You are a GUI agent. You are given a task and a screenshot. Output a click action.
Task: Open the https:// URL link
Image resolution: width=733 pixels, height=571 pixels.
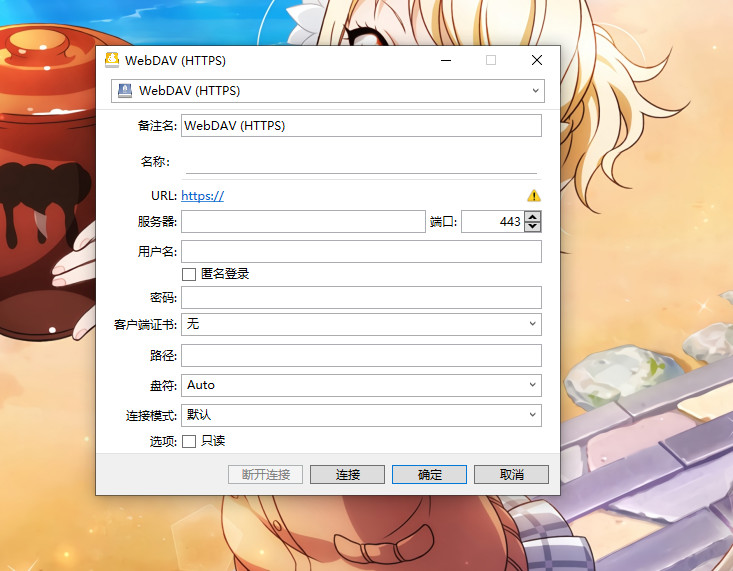tap(202, 195)
